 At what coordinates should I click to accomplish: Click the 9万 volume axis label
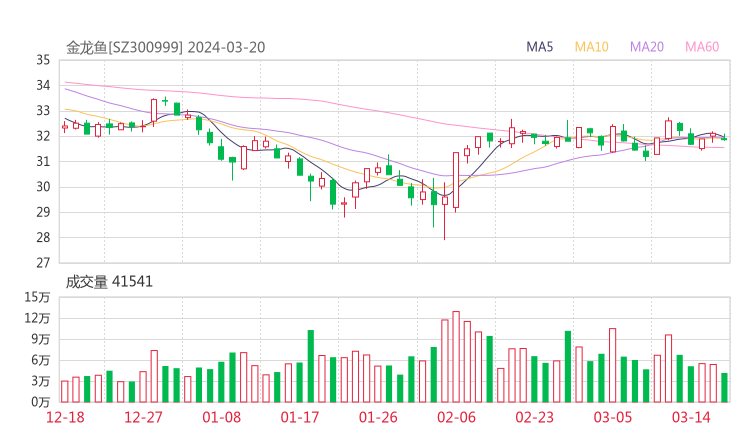[40, 339]
